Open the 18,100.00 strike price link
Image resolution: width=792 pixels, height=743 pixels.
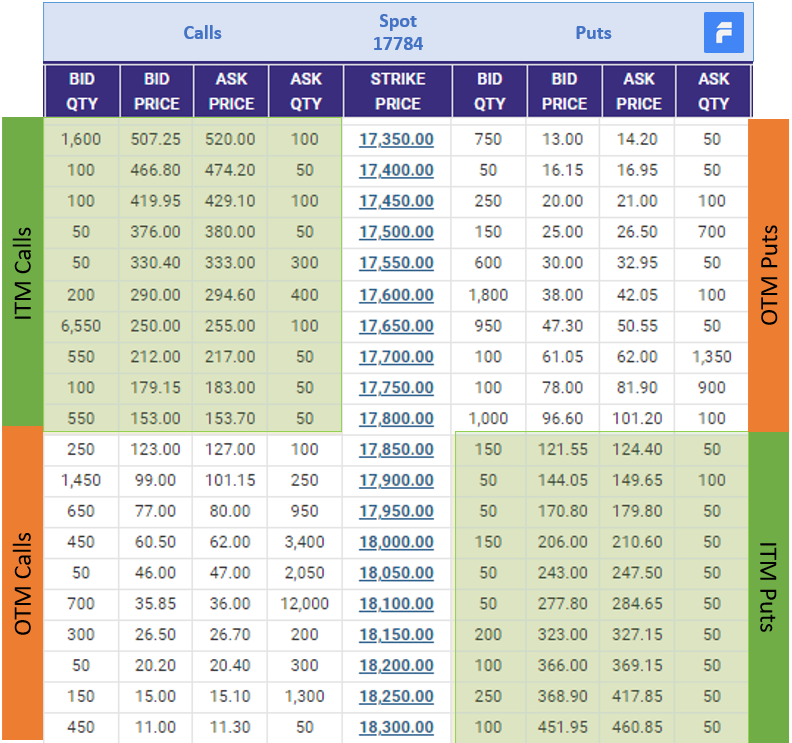[x=397, y=604]
